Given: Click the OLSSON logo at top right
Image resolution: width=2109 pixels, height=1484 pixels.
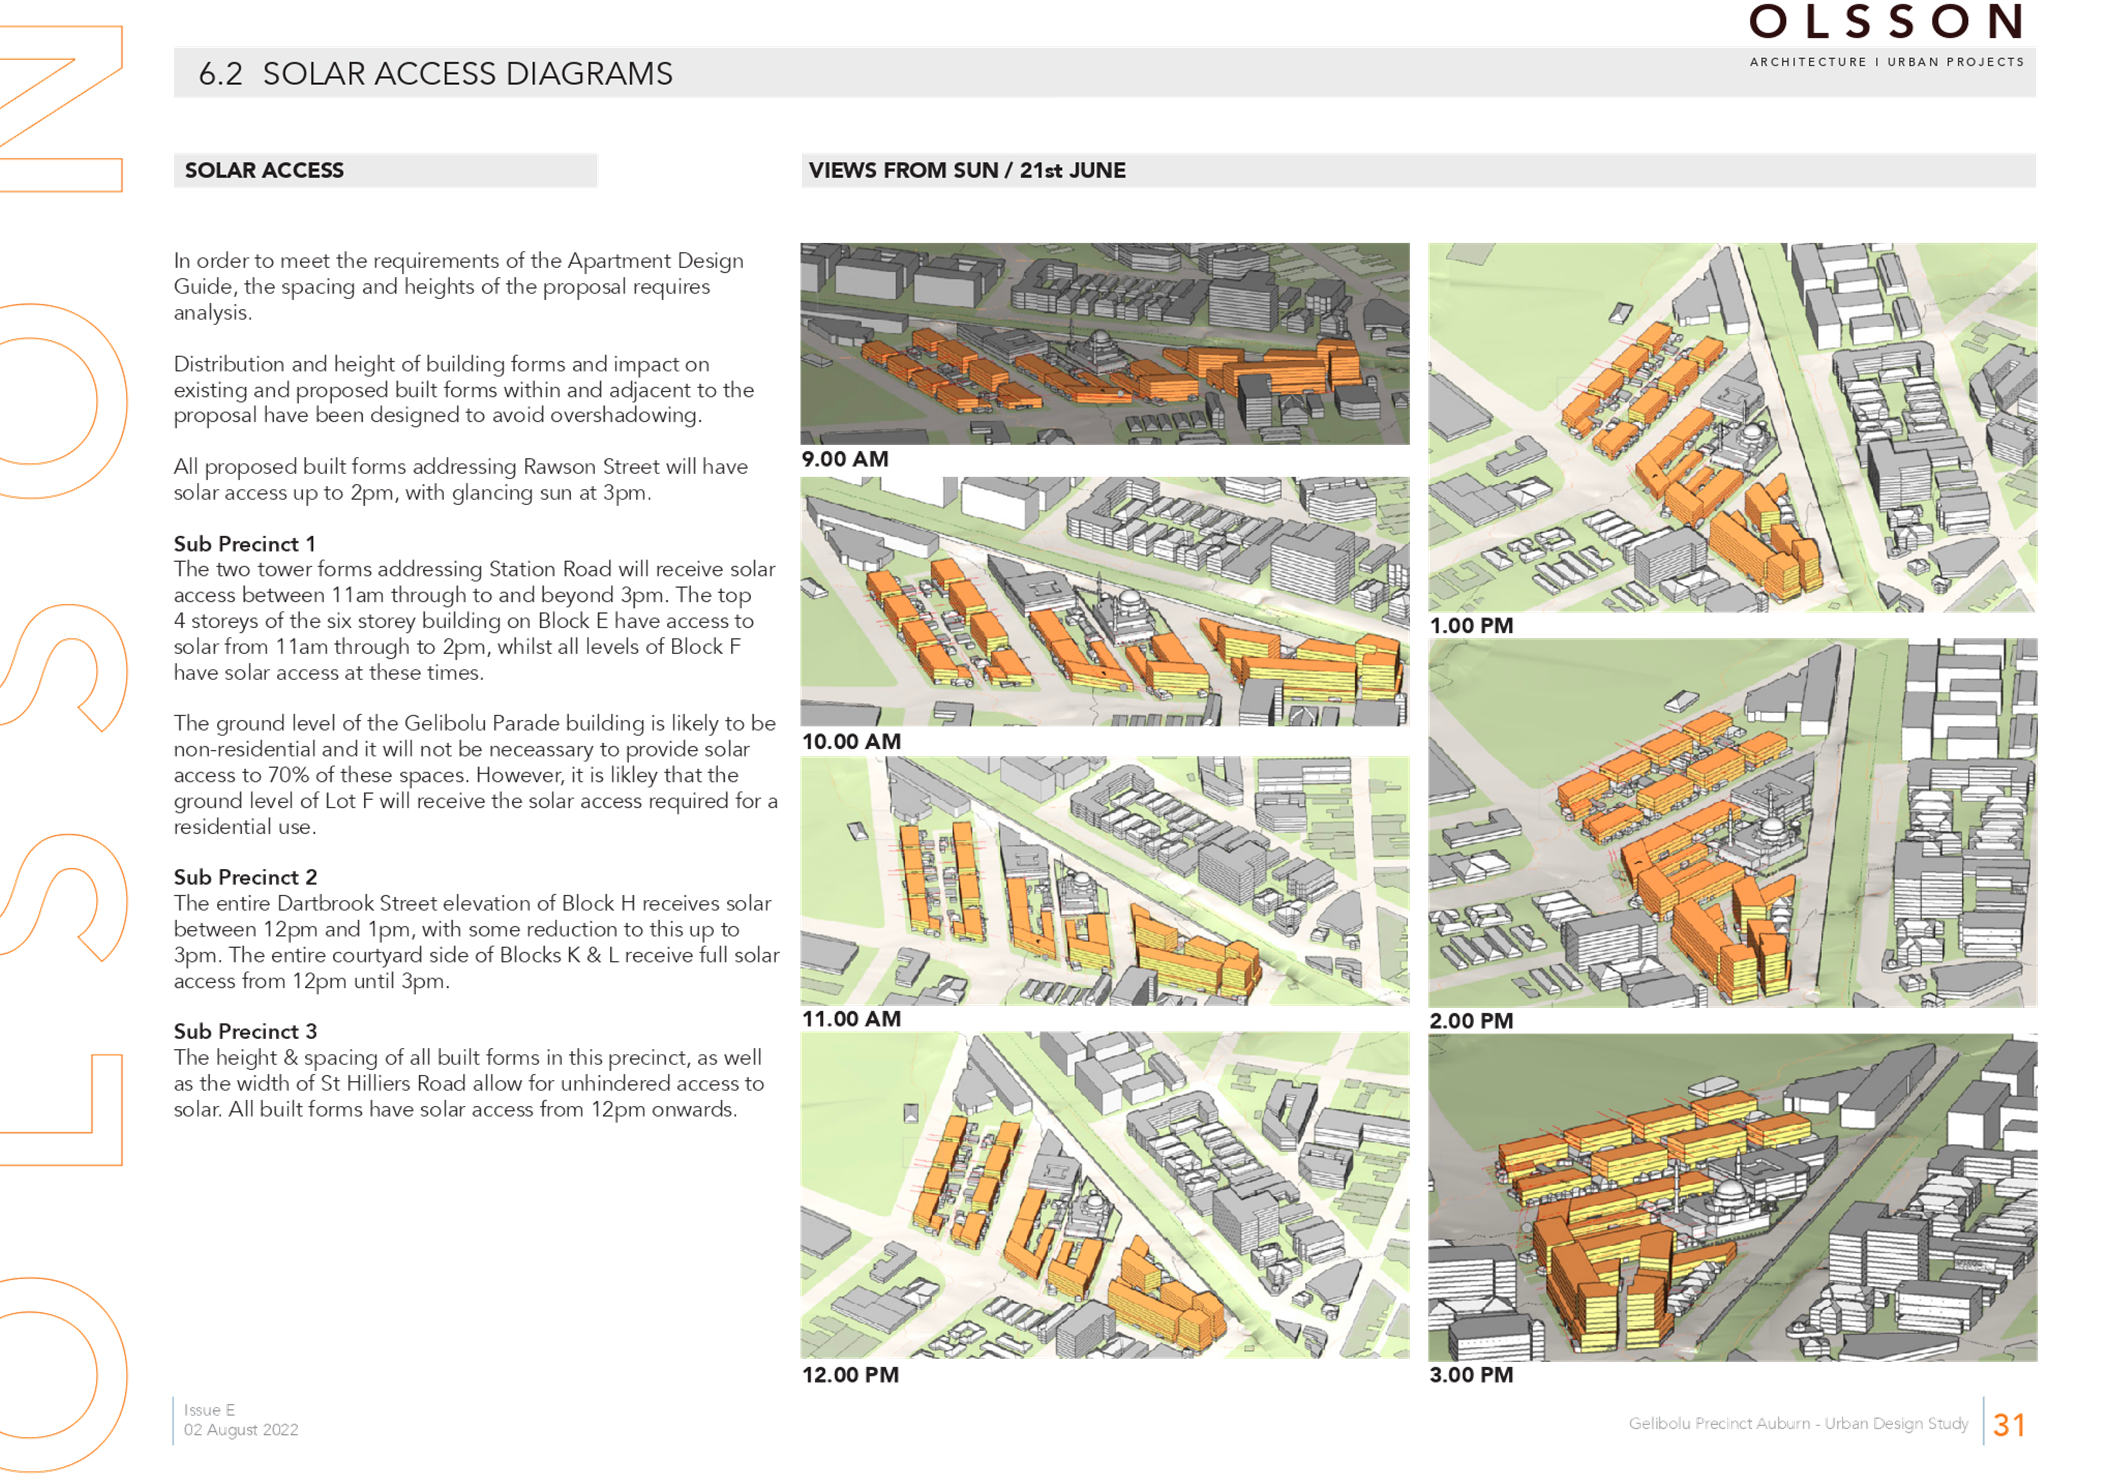Looking at the screenshot, I should coord(1886,22).
